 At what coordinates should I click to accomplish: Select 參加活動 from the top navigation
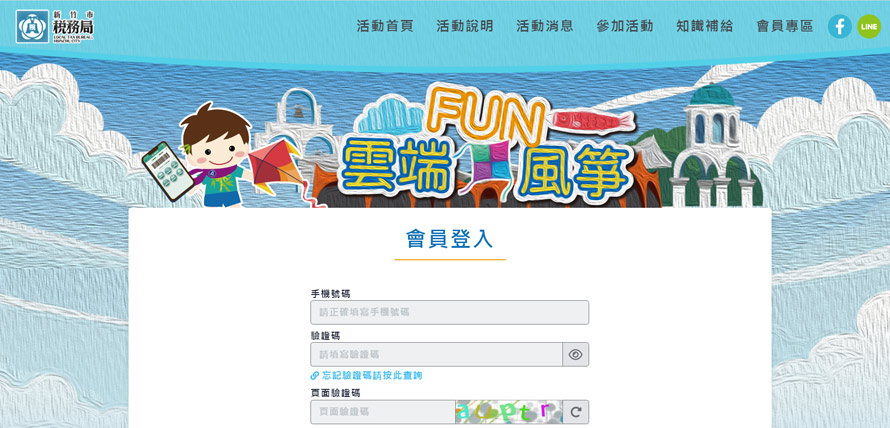(625, 26)
